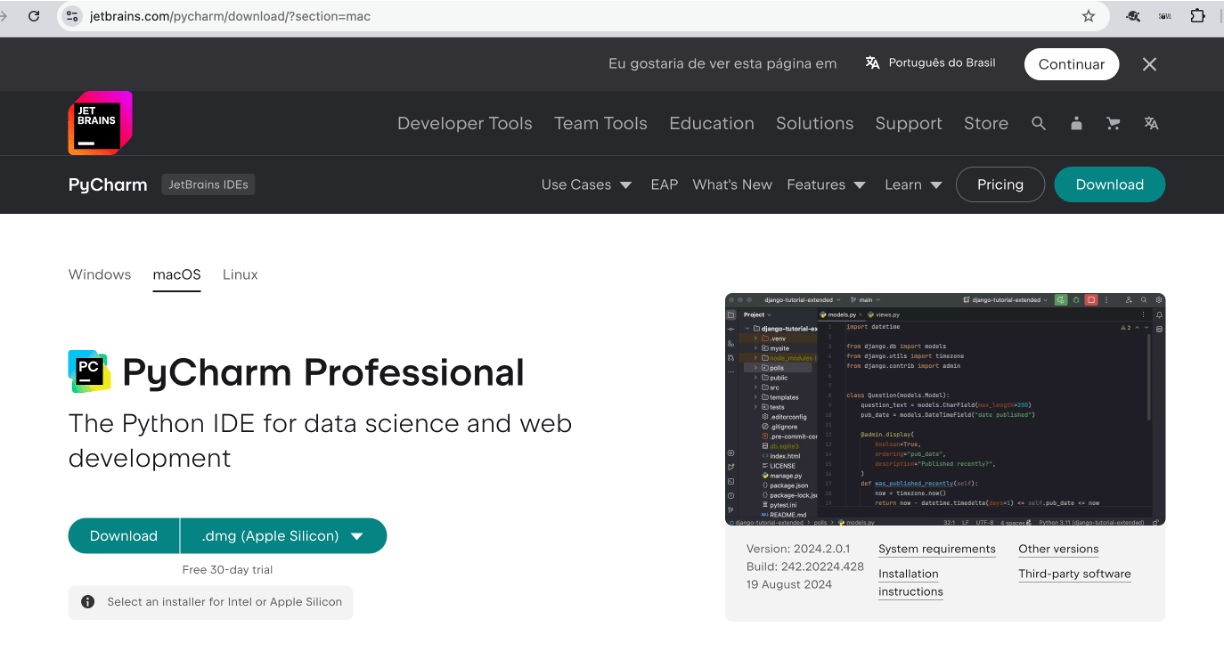The width and height of the screenshot is (1224, 660).
Task: Bookmark this page with the star icon
Action: (x=1088, y=16)
